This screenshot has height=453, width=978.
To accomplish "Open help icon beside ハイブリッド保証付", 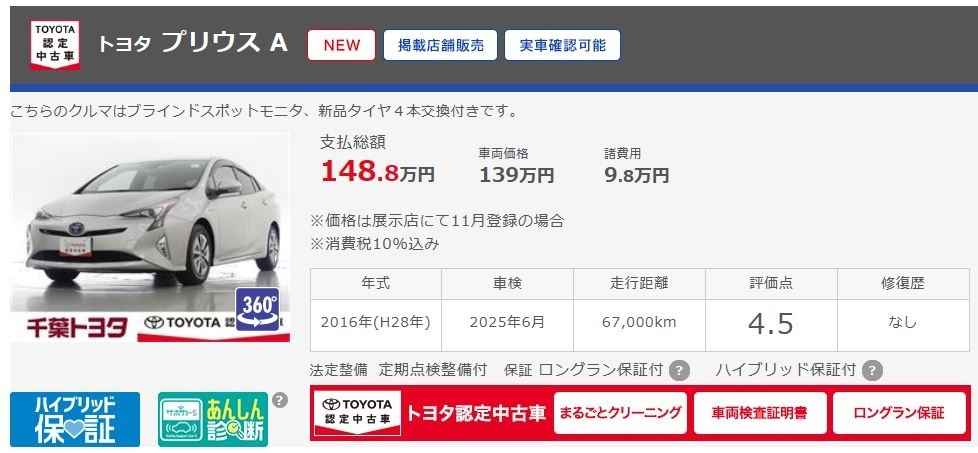I will 873,371.
